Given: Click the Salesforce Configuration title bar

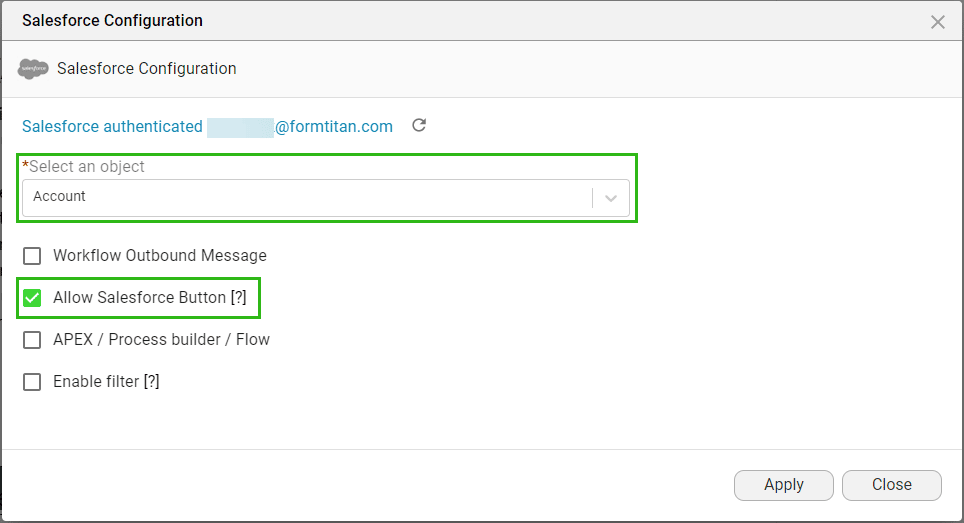Looking at the screenshot, I should (x=112, y=21).
